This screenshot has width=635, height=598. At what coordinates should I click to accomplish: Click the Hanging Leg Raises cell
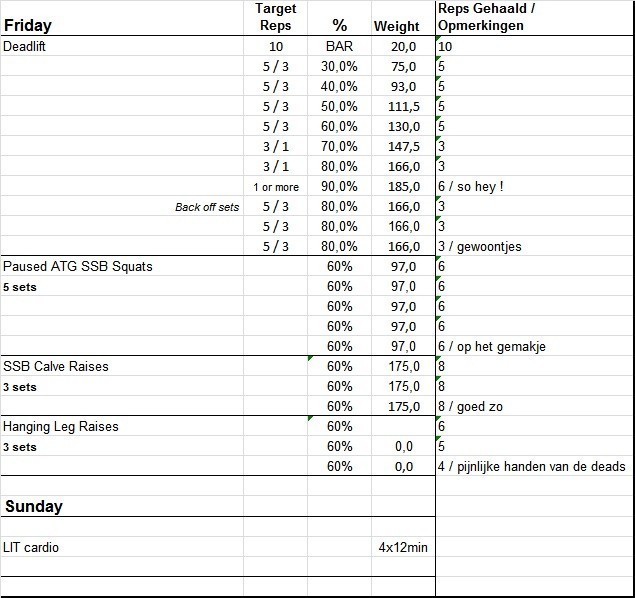tap(61, 427)
